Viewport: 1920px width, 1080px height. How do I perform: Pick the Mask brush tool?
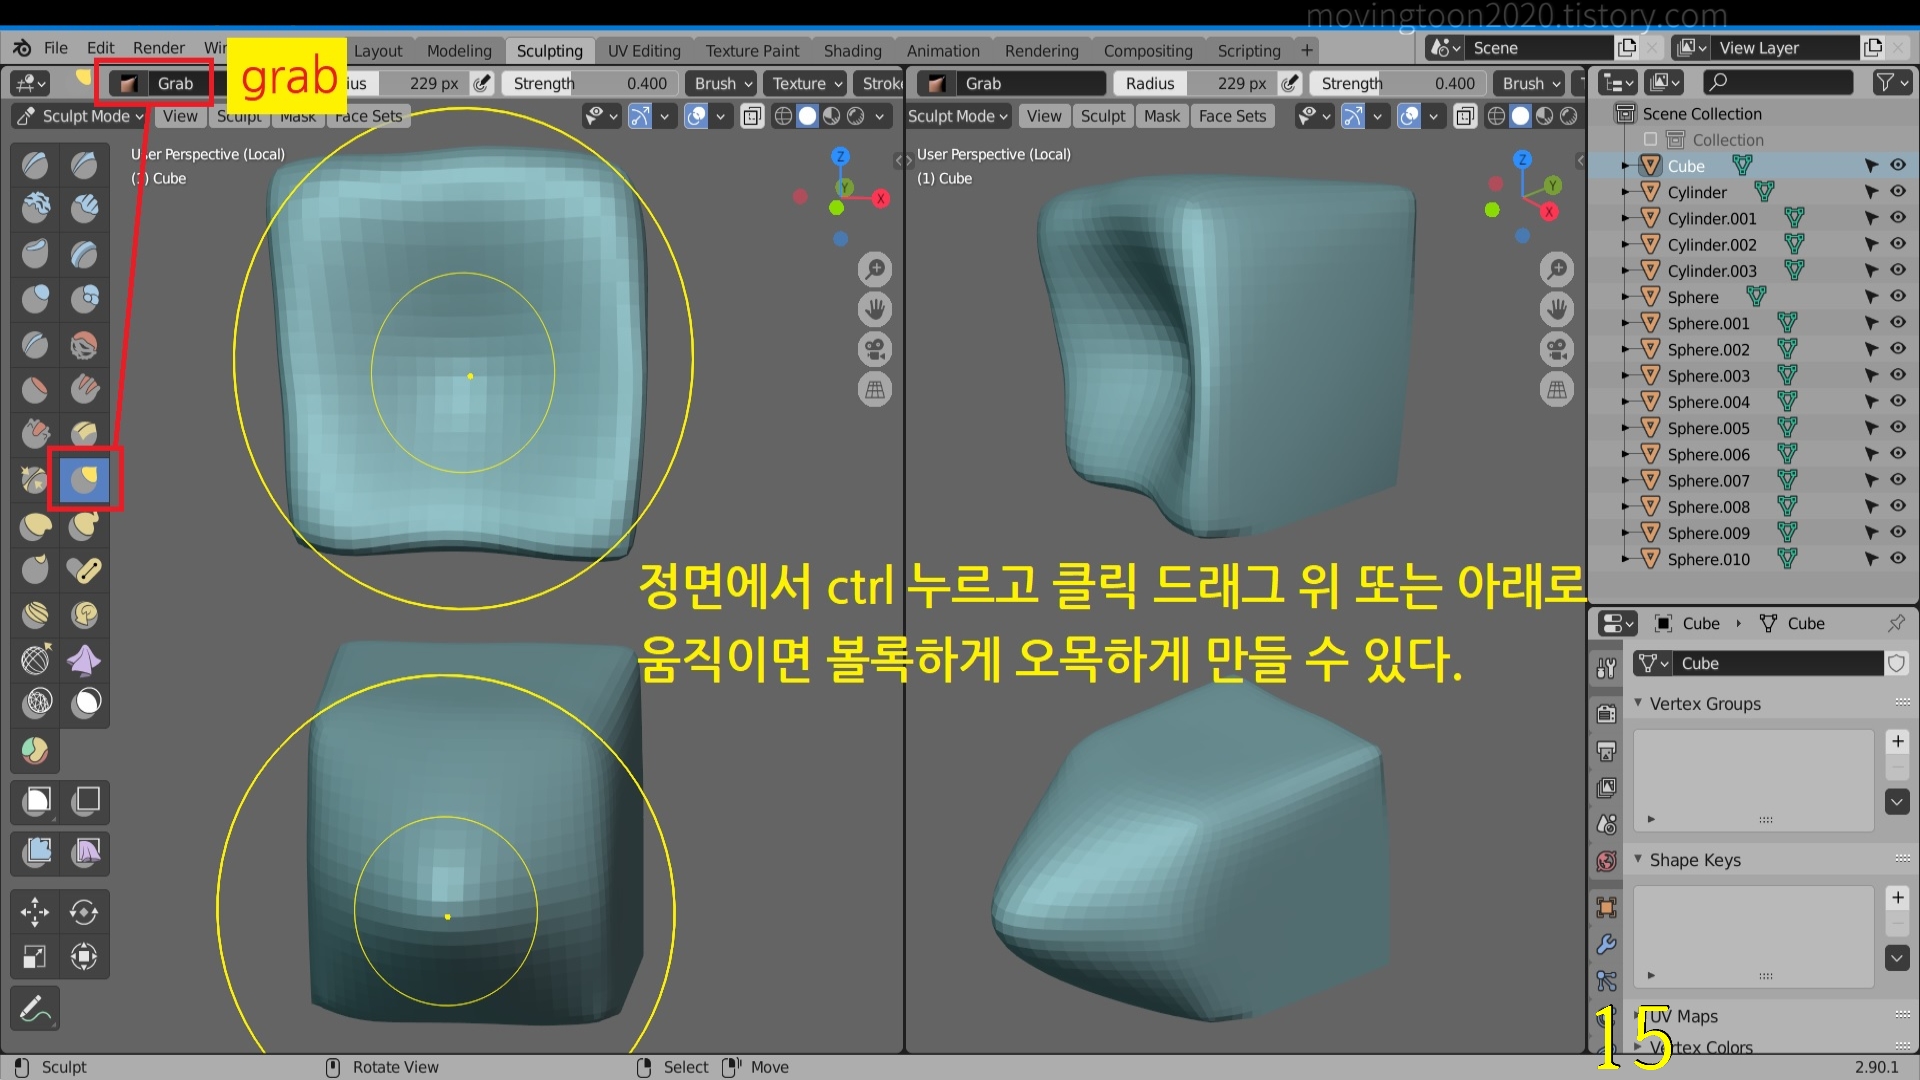(84, 703)
